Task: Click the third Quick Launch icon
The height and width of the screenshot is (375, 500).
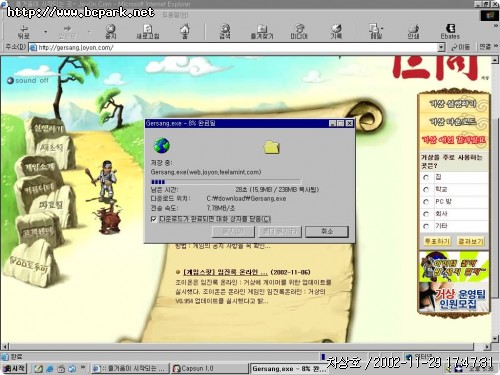Action: pos(61,368)
